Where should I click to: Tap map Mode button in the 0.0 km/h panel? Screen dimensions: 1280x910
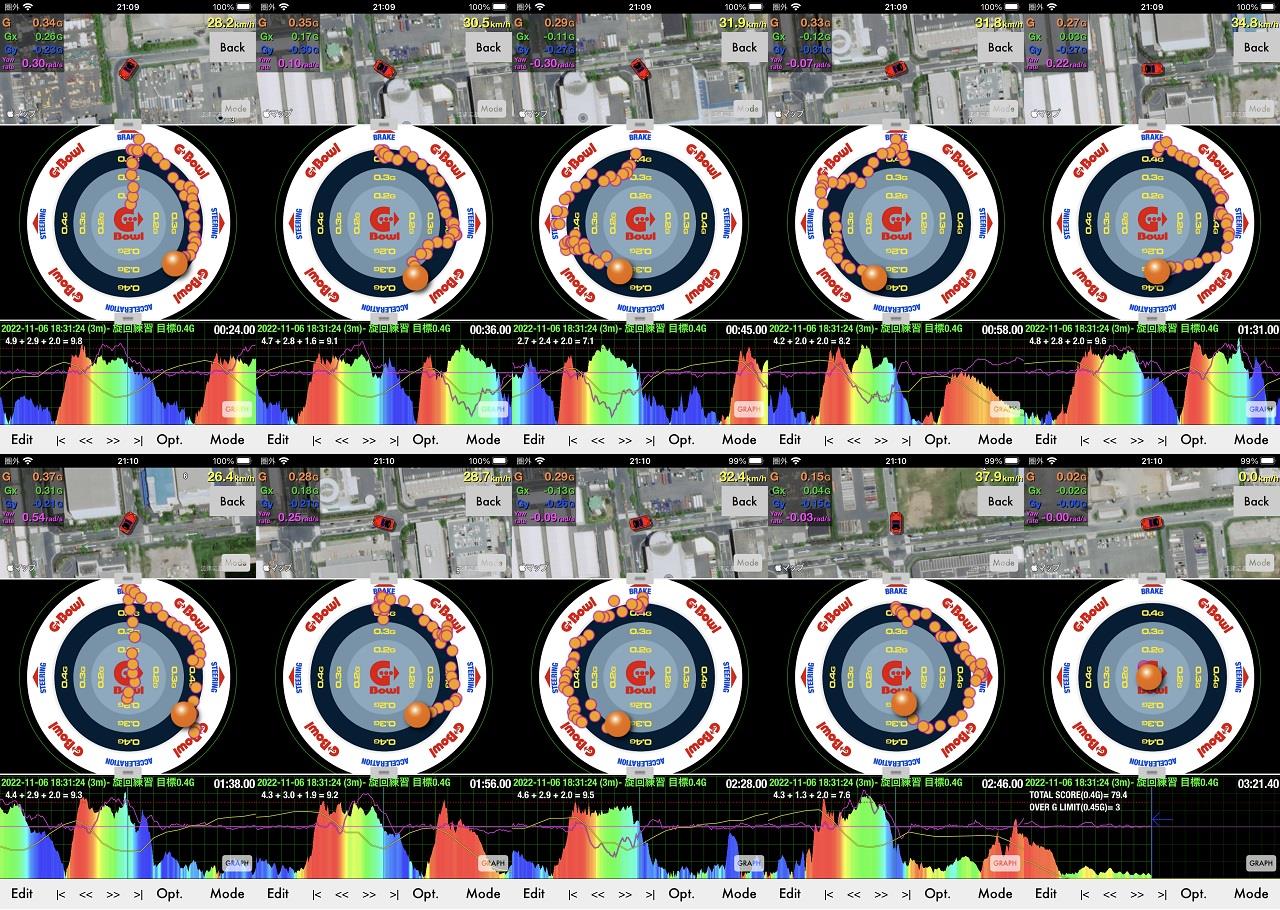click(1260, 563)
